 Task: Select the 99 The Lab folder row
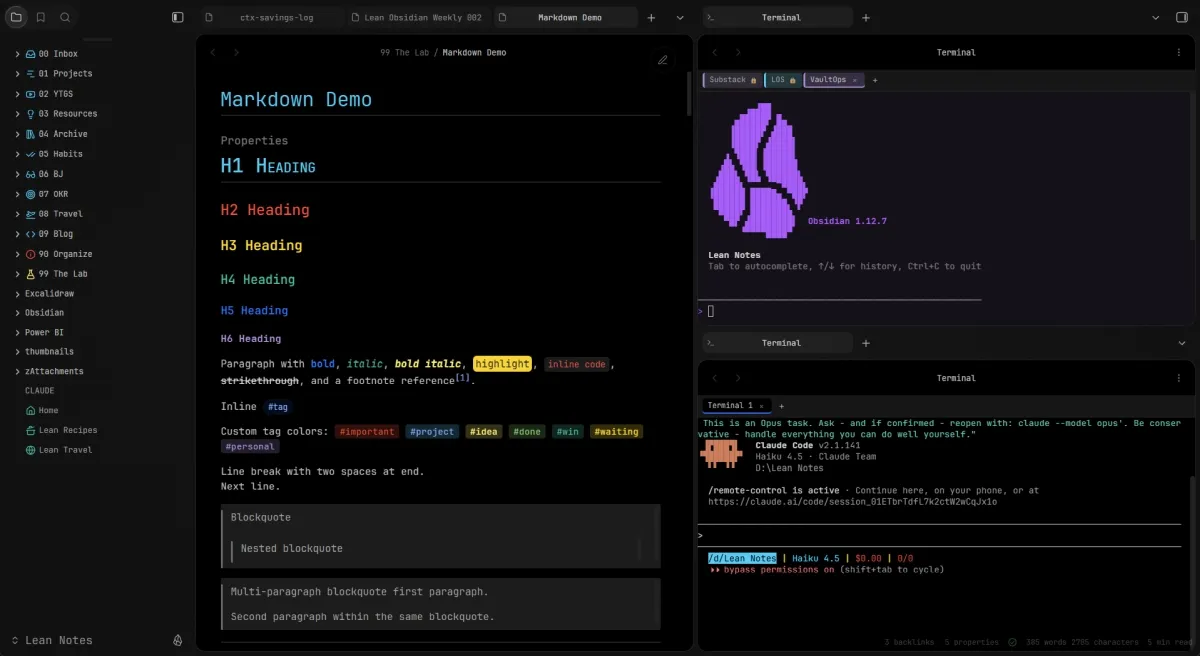(97, 273)
